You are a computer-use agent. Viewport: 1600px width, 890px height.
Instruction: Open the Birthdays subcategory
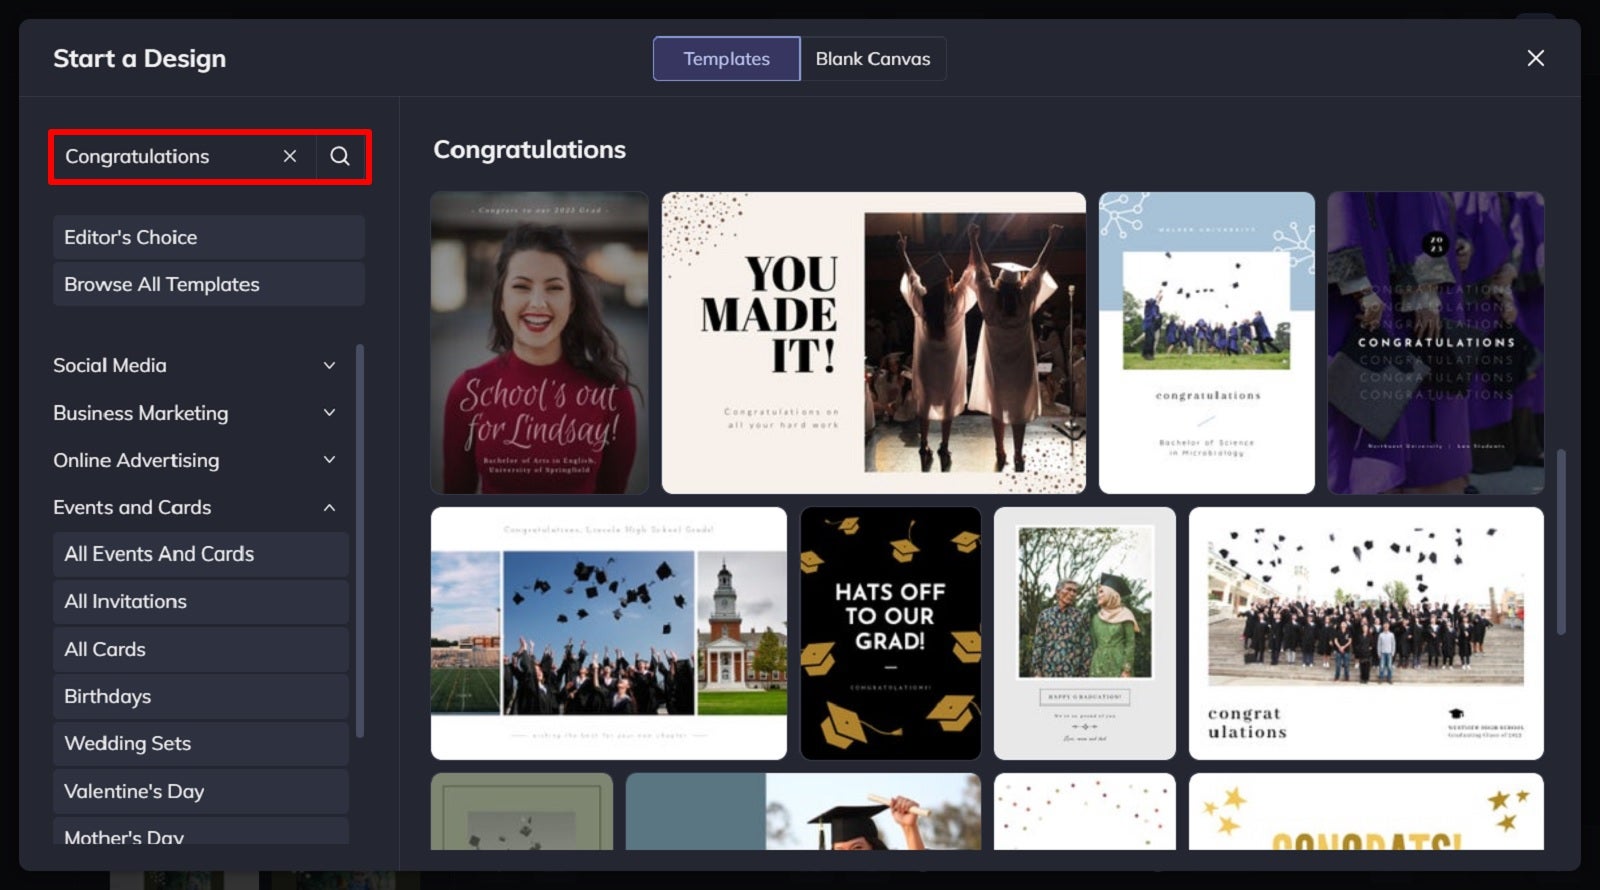click(x=200, y=696)
